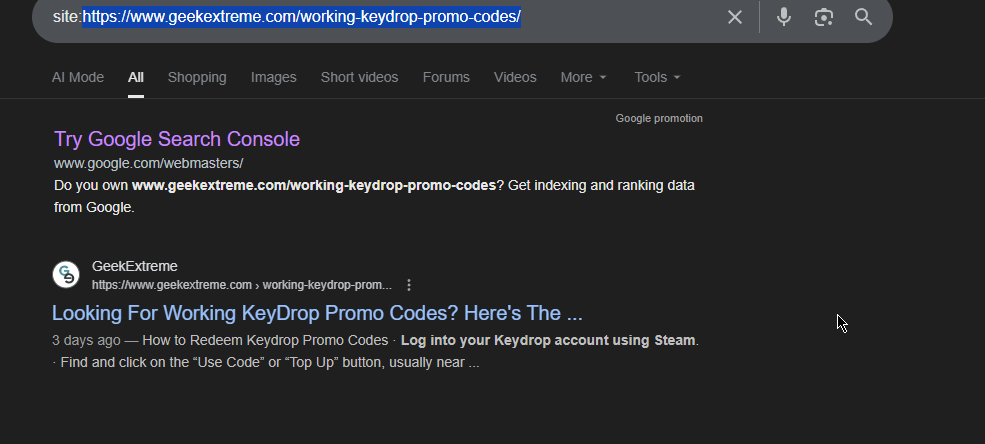
Task: Select the All results tab
Action: coord(136,77)
